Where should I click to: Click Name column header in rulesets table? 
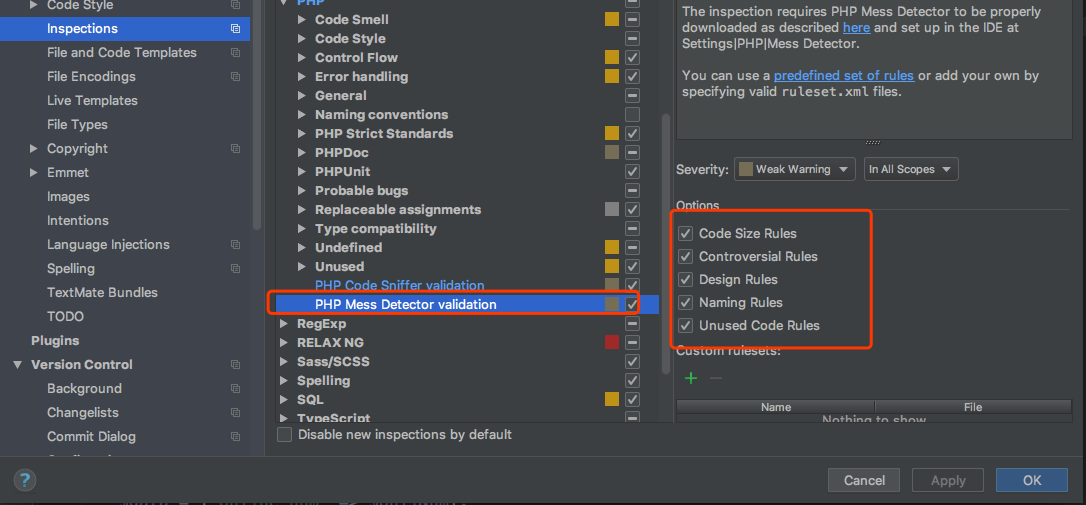tap(775, 407)
